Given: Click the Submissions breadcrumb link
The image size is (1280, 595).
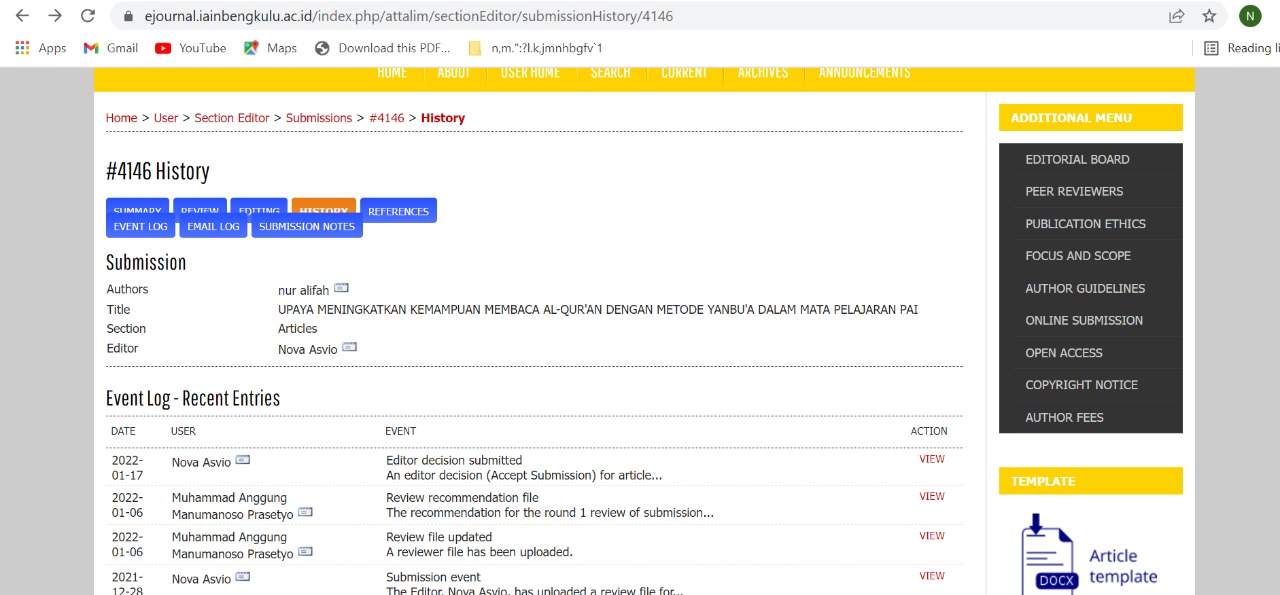Looking at the screenshot, I should click(x=318, y=118).
